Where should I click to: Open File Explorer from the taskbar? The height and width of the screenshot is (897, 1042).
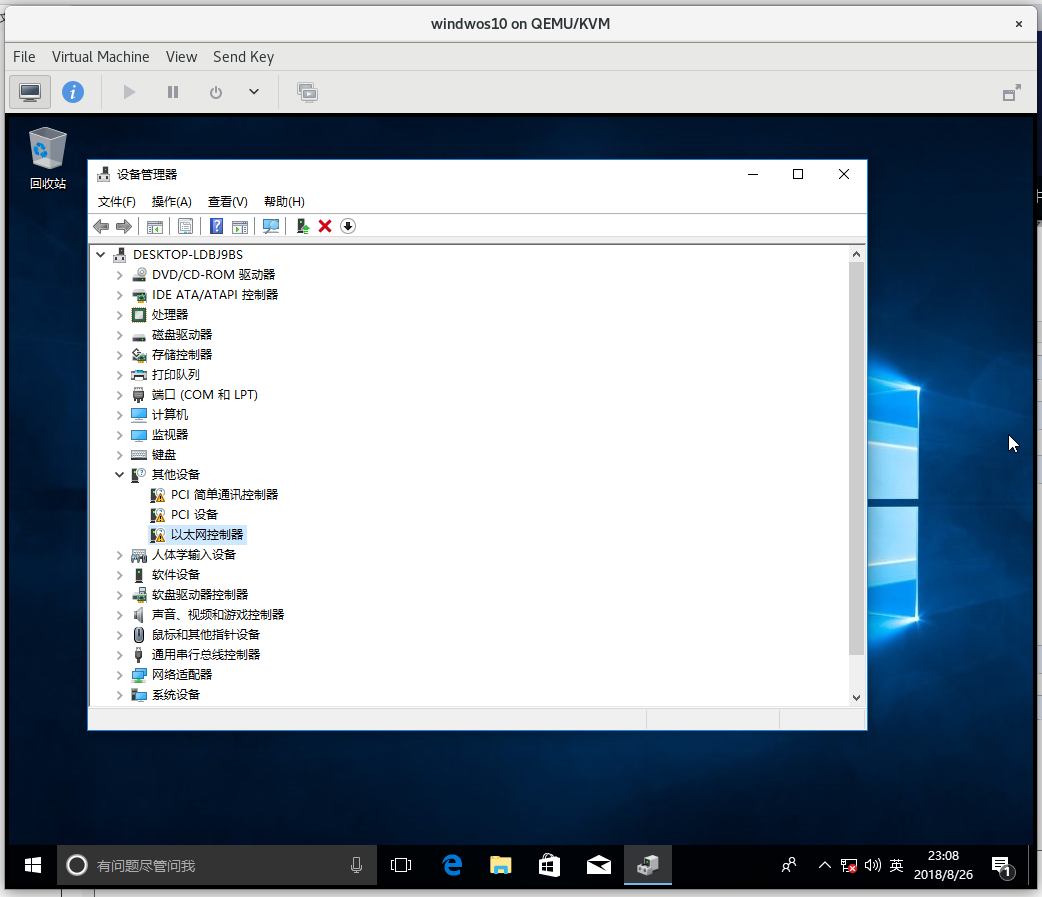[x=500, y=865]
